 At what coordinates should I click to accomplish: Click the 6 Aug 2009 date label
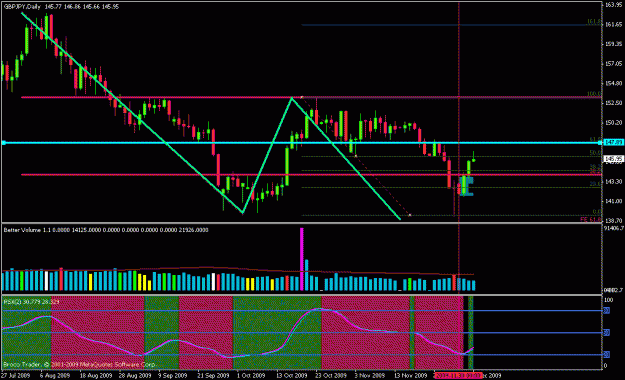tap(55, 376)
